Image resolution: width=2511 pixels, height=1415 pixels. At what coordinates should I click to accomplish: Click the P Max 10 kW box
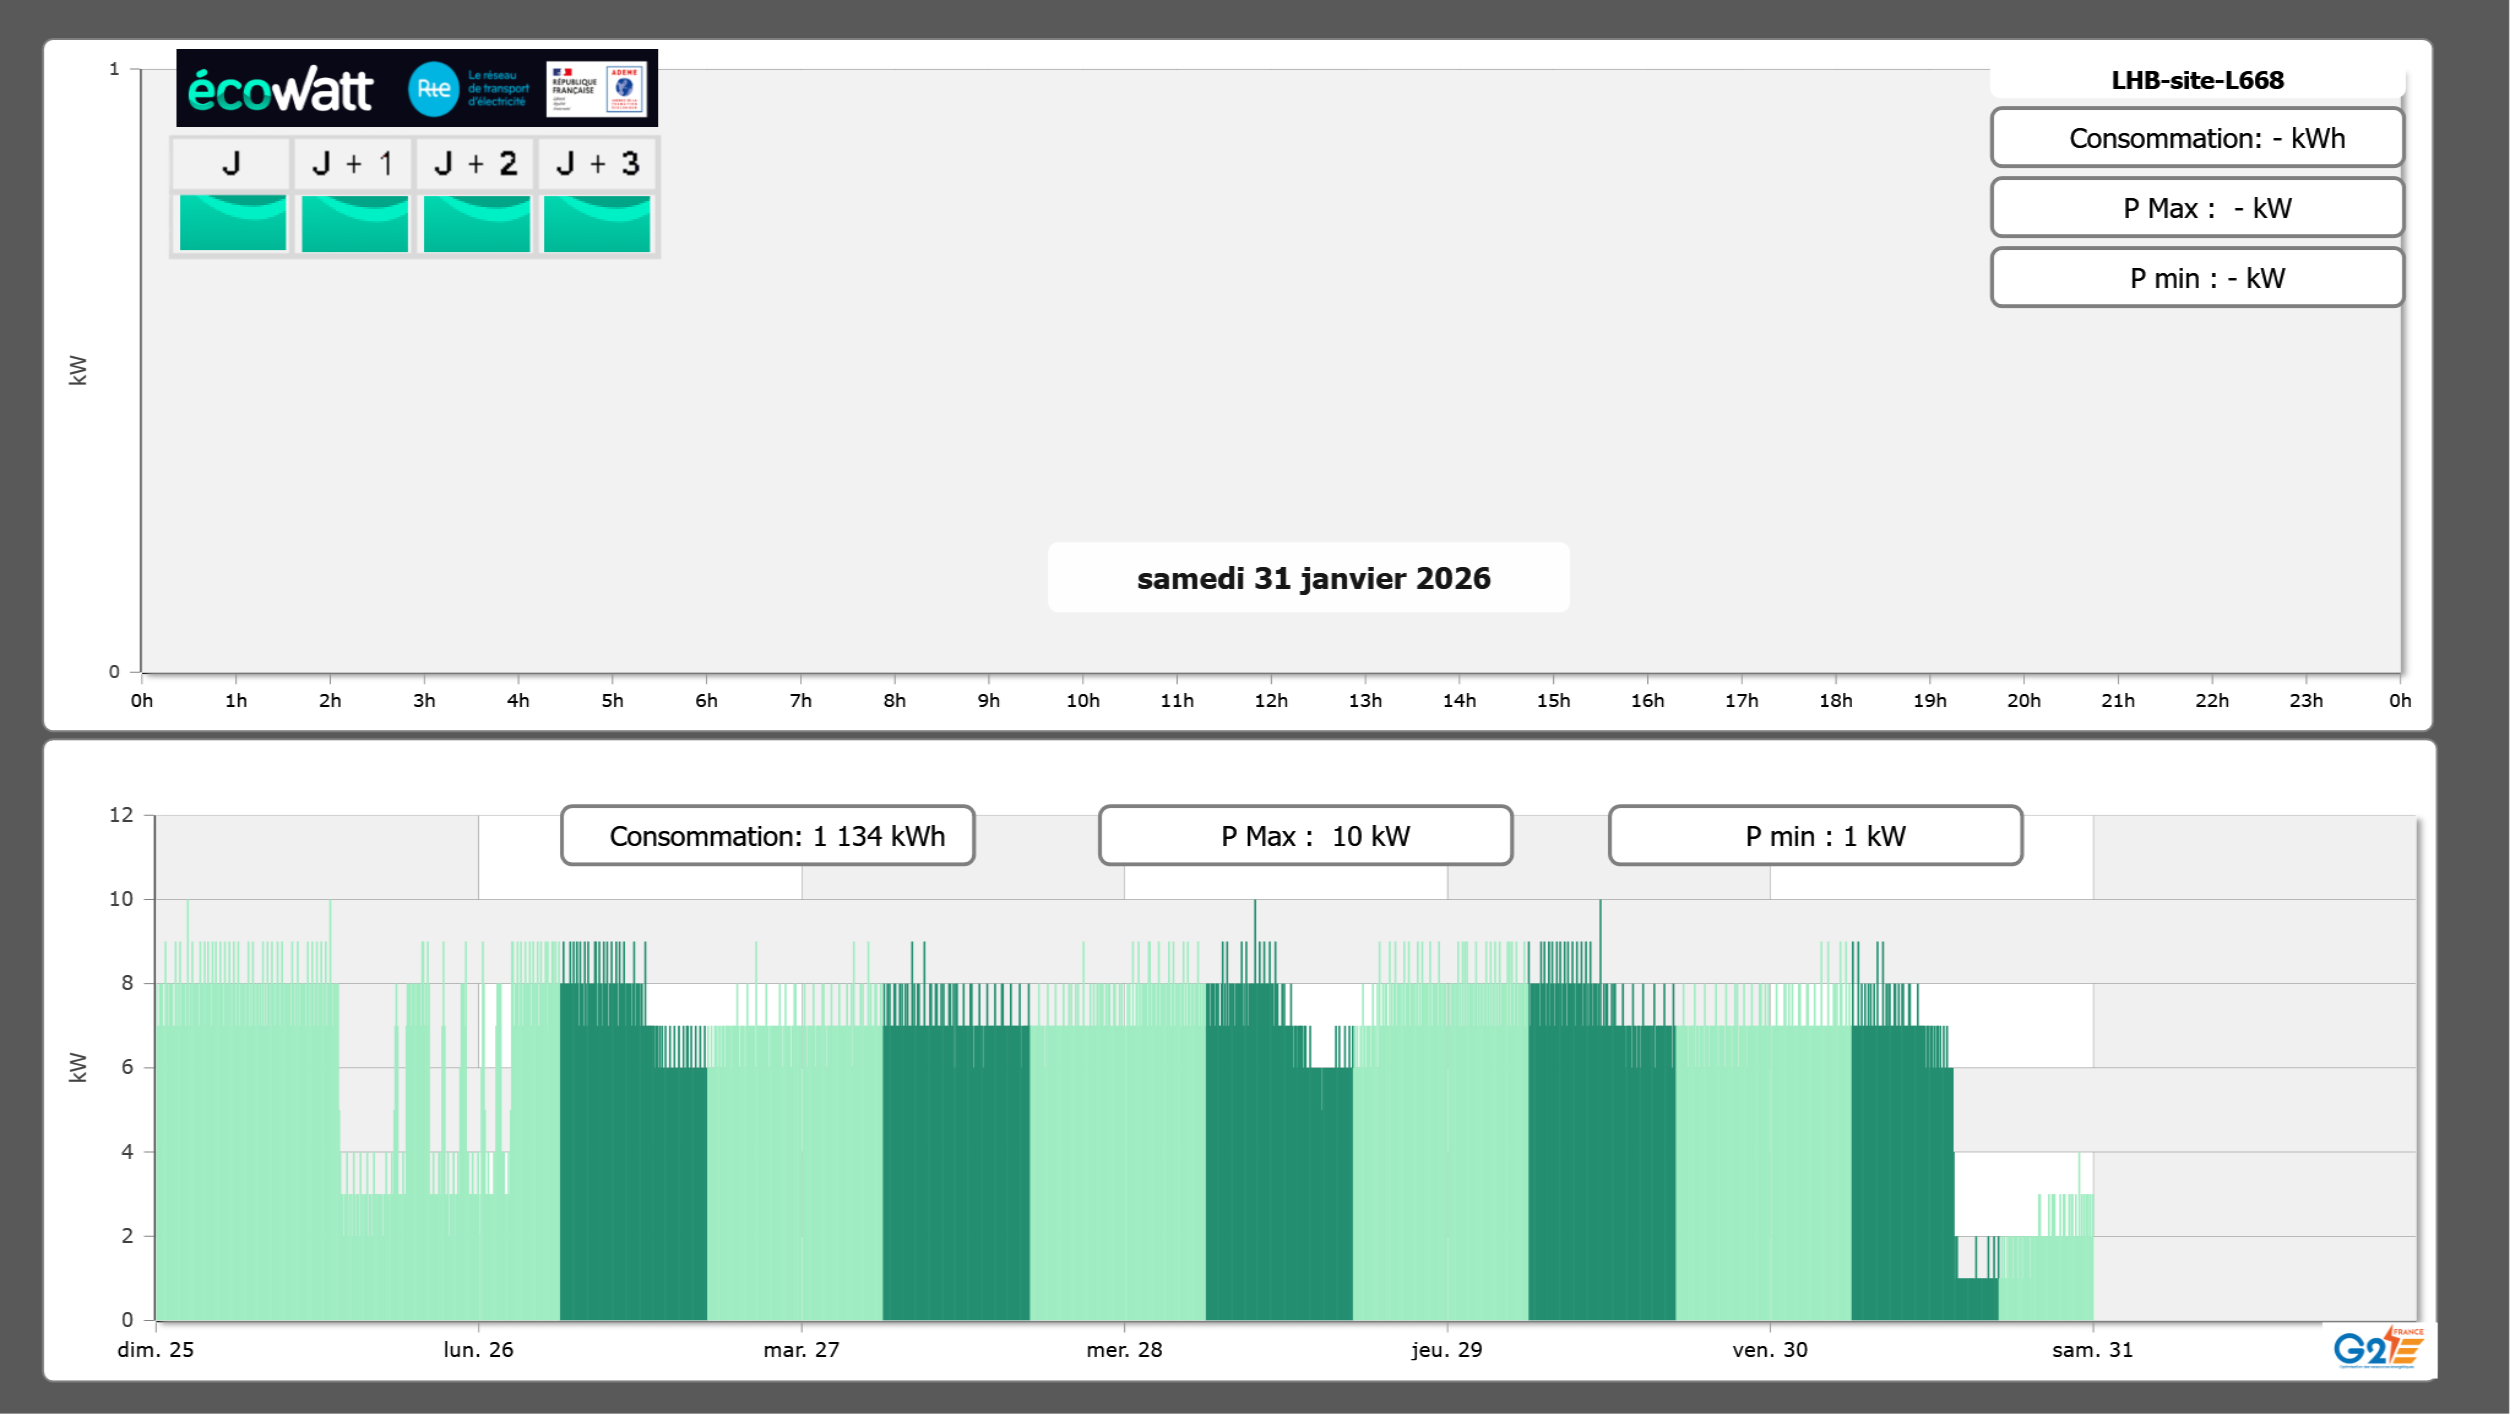click(x=1305, y=836)
